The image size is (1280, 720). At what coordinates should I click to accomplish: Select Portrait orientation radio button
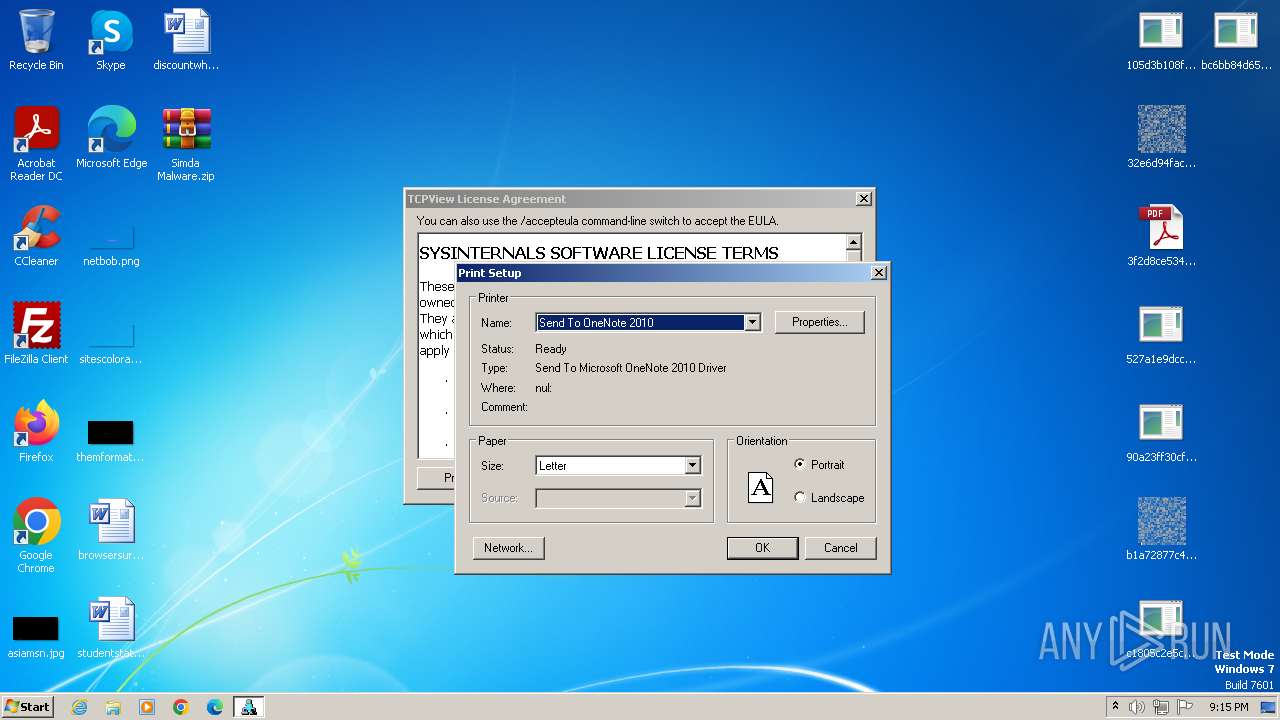point(800,464)
